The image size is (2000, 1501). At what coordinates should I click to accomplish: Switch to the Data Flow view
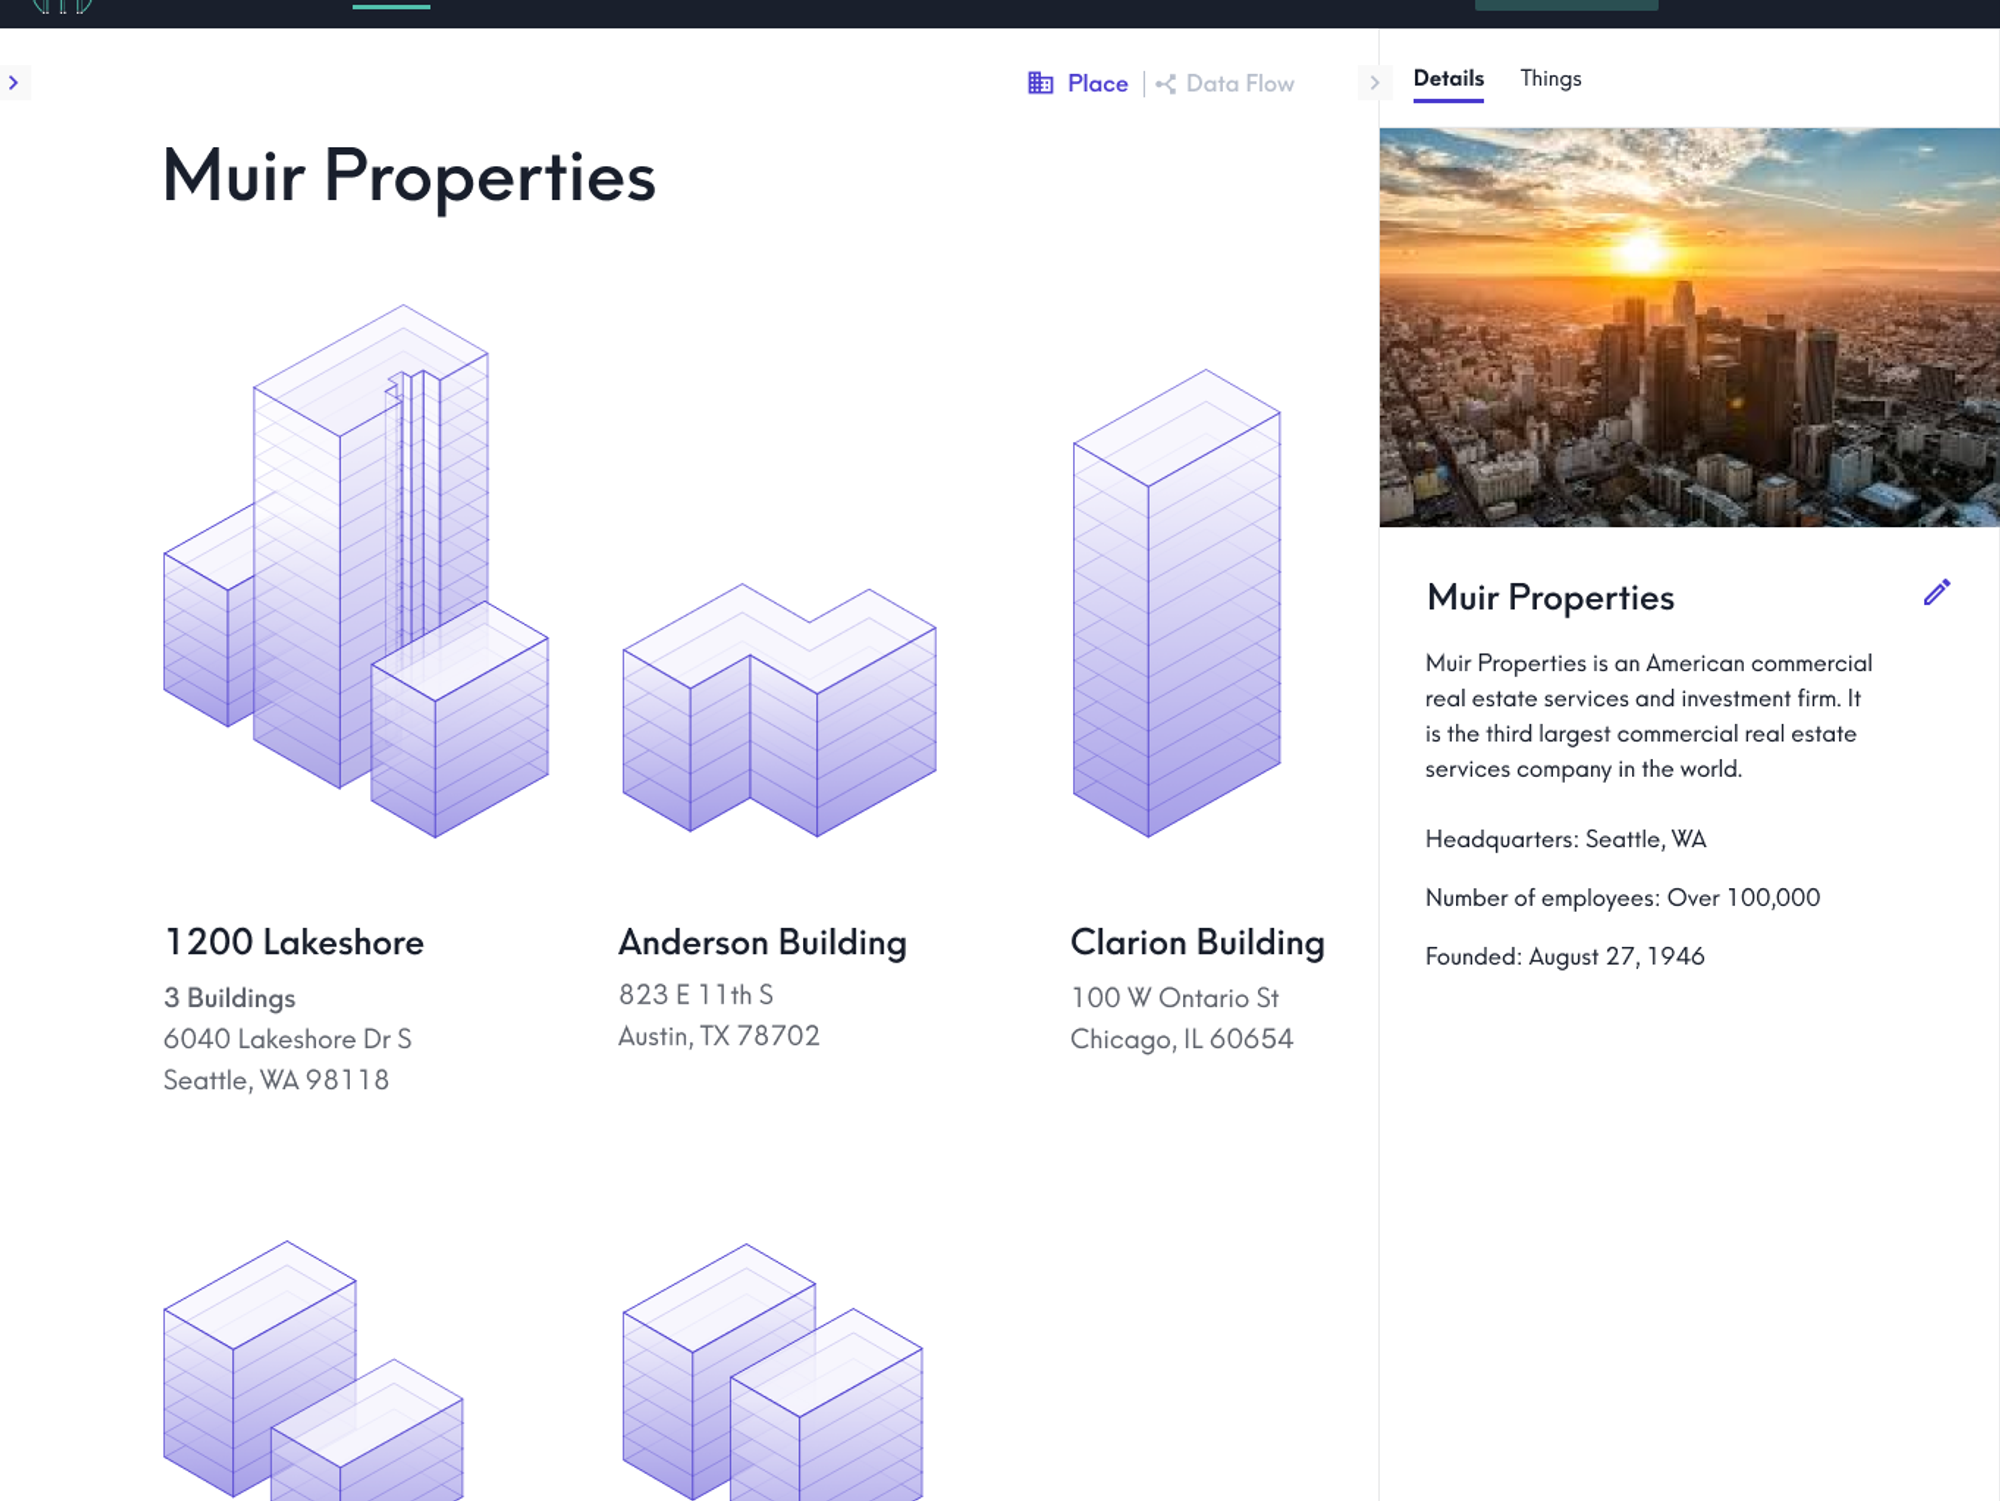point(1238,83)
